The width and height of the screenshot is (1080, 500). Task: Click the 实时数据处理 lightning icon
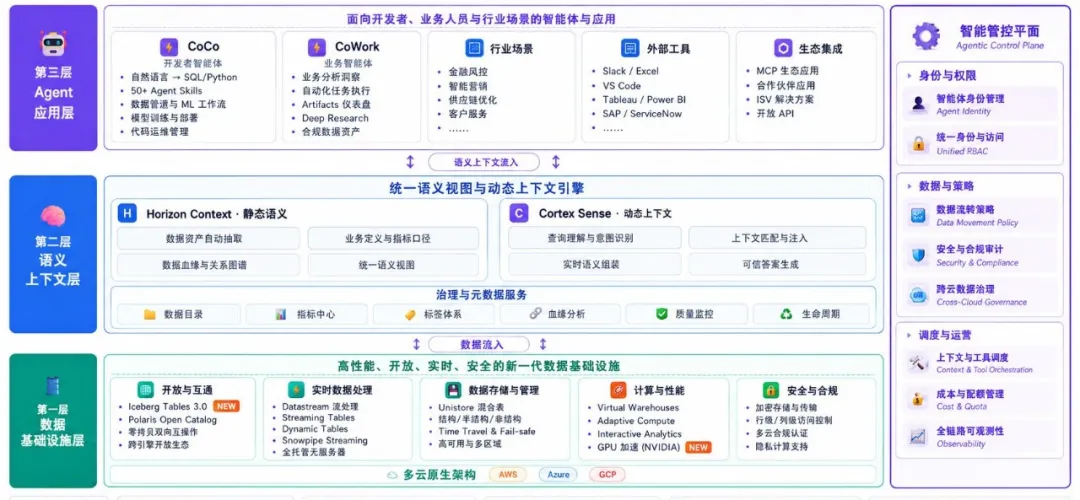click(296, 390)
